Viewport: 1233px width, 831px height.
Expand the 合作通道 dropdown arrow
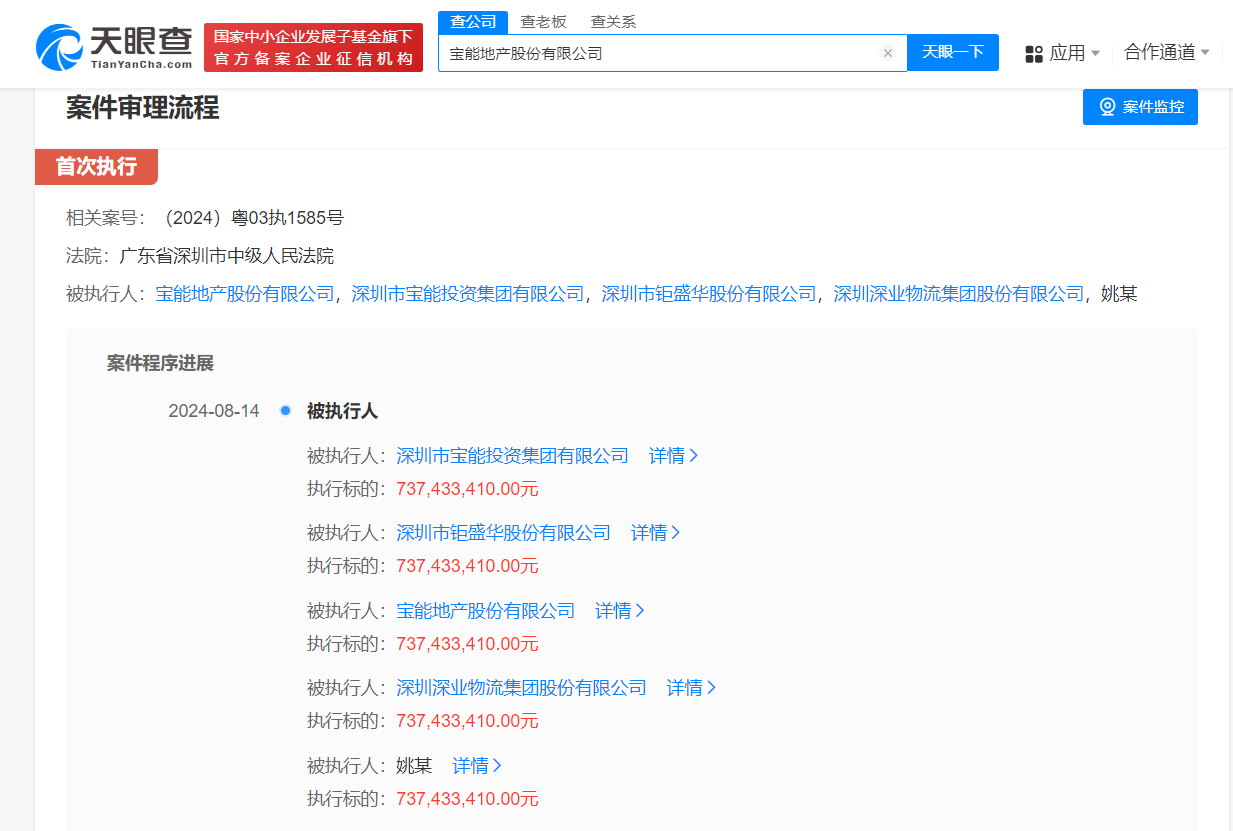tap(1207, 53)
